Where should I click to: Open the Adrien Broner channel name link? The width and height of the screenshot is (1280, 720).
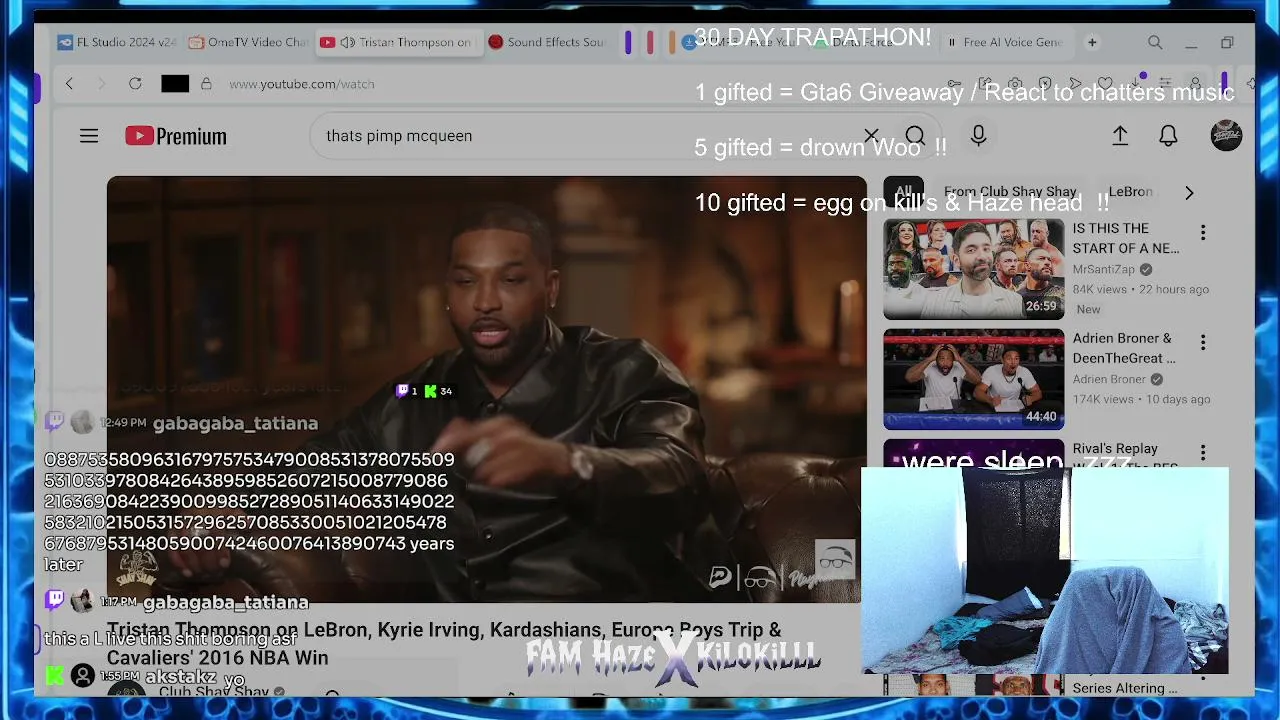coord(1110,379)
